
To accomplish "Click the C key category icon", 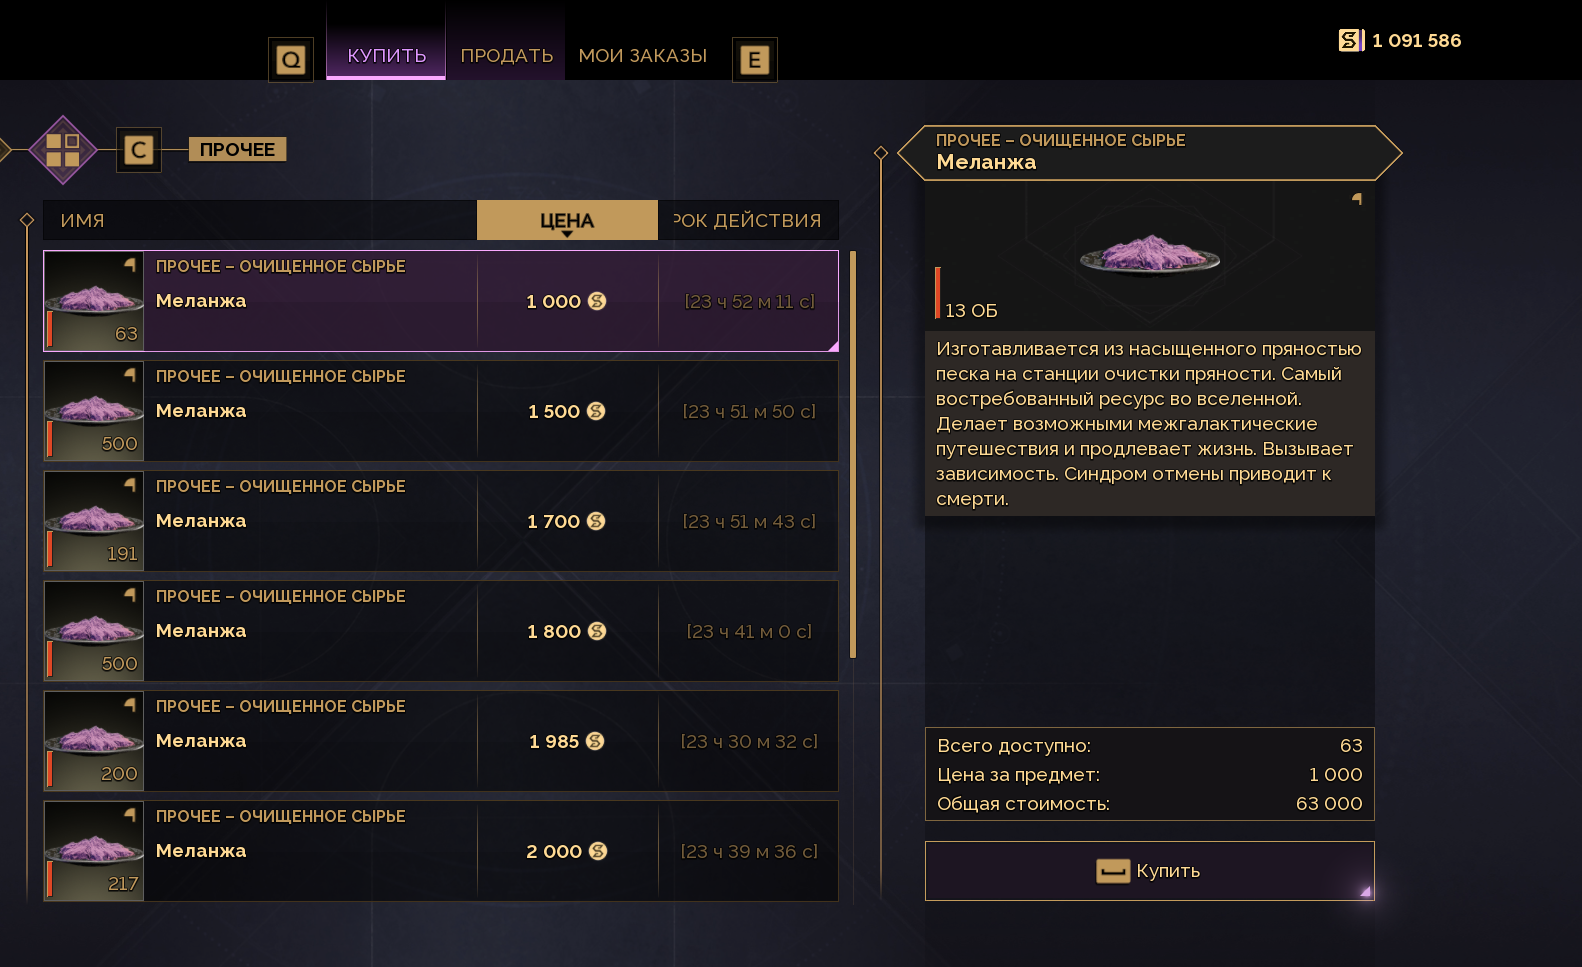I will coord(139,150).
